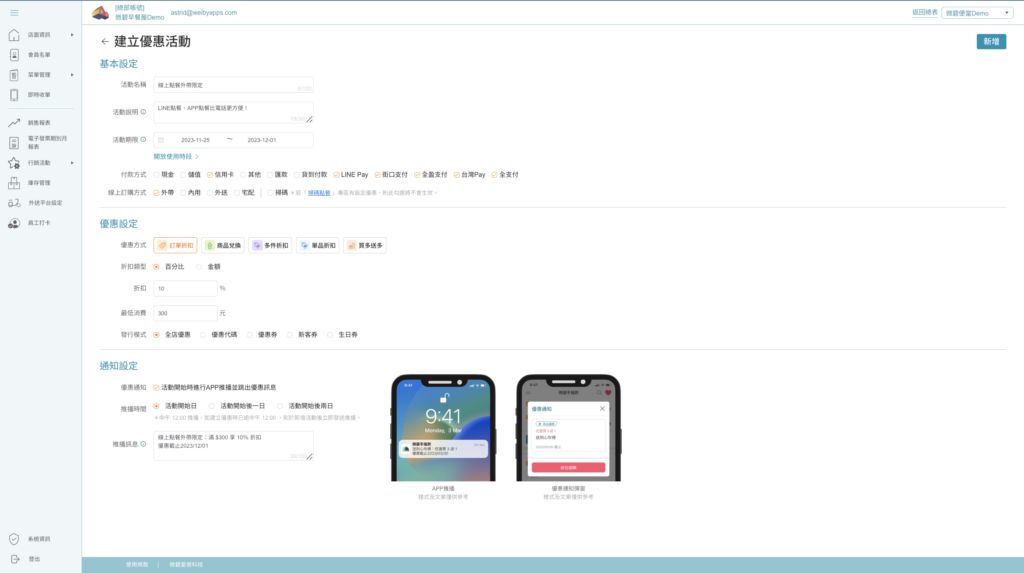Viewport: 1024px width, 573px height.
Task: Check the 掃碼 order method checkbox
Action: pyautogui.click(x=270, y=193)
